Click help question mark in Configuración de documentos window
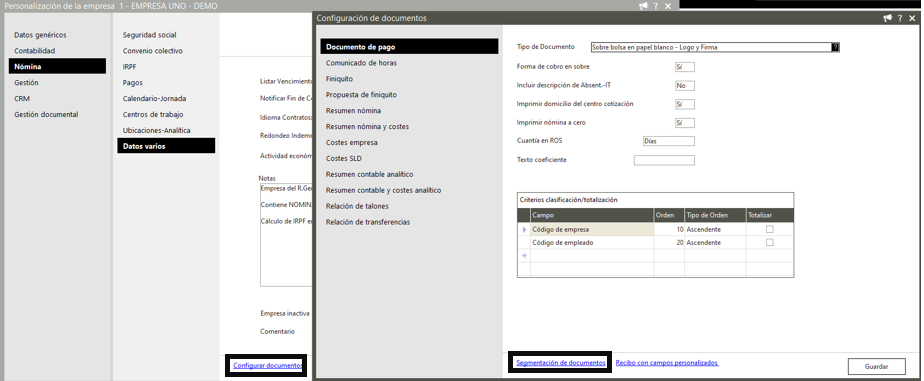924x381 pixels. [x=900, y=18]
